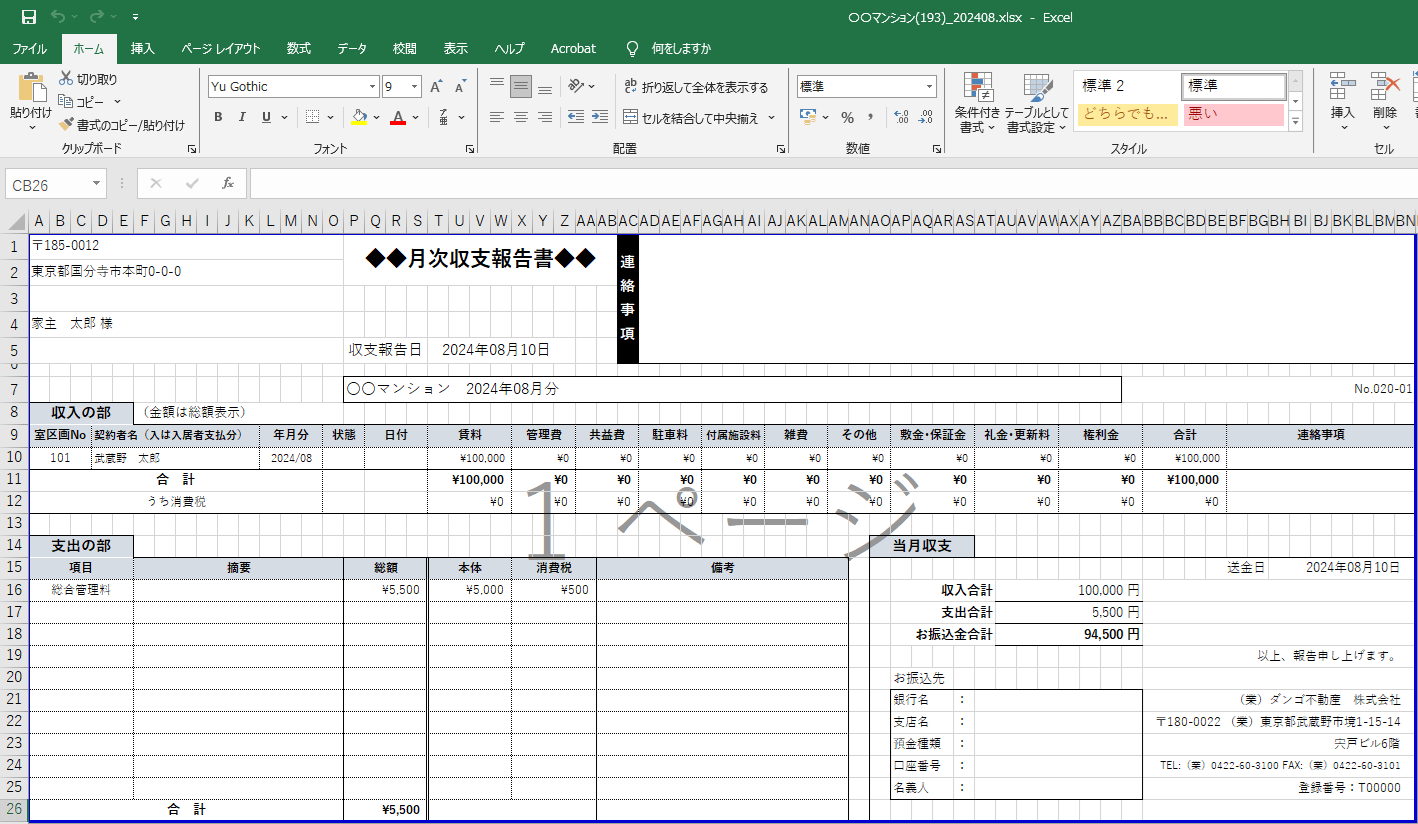Open the 数式 ribbon tab

click(x=298, y=48)
